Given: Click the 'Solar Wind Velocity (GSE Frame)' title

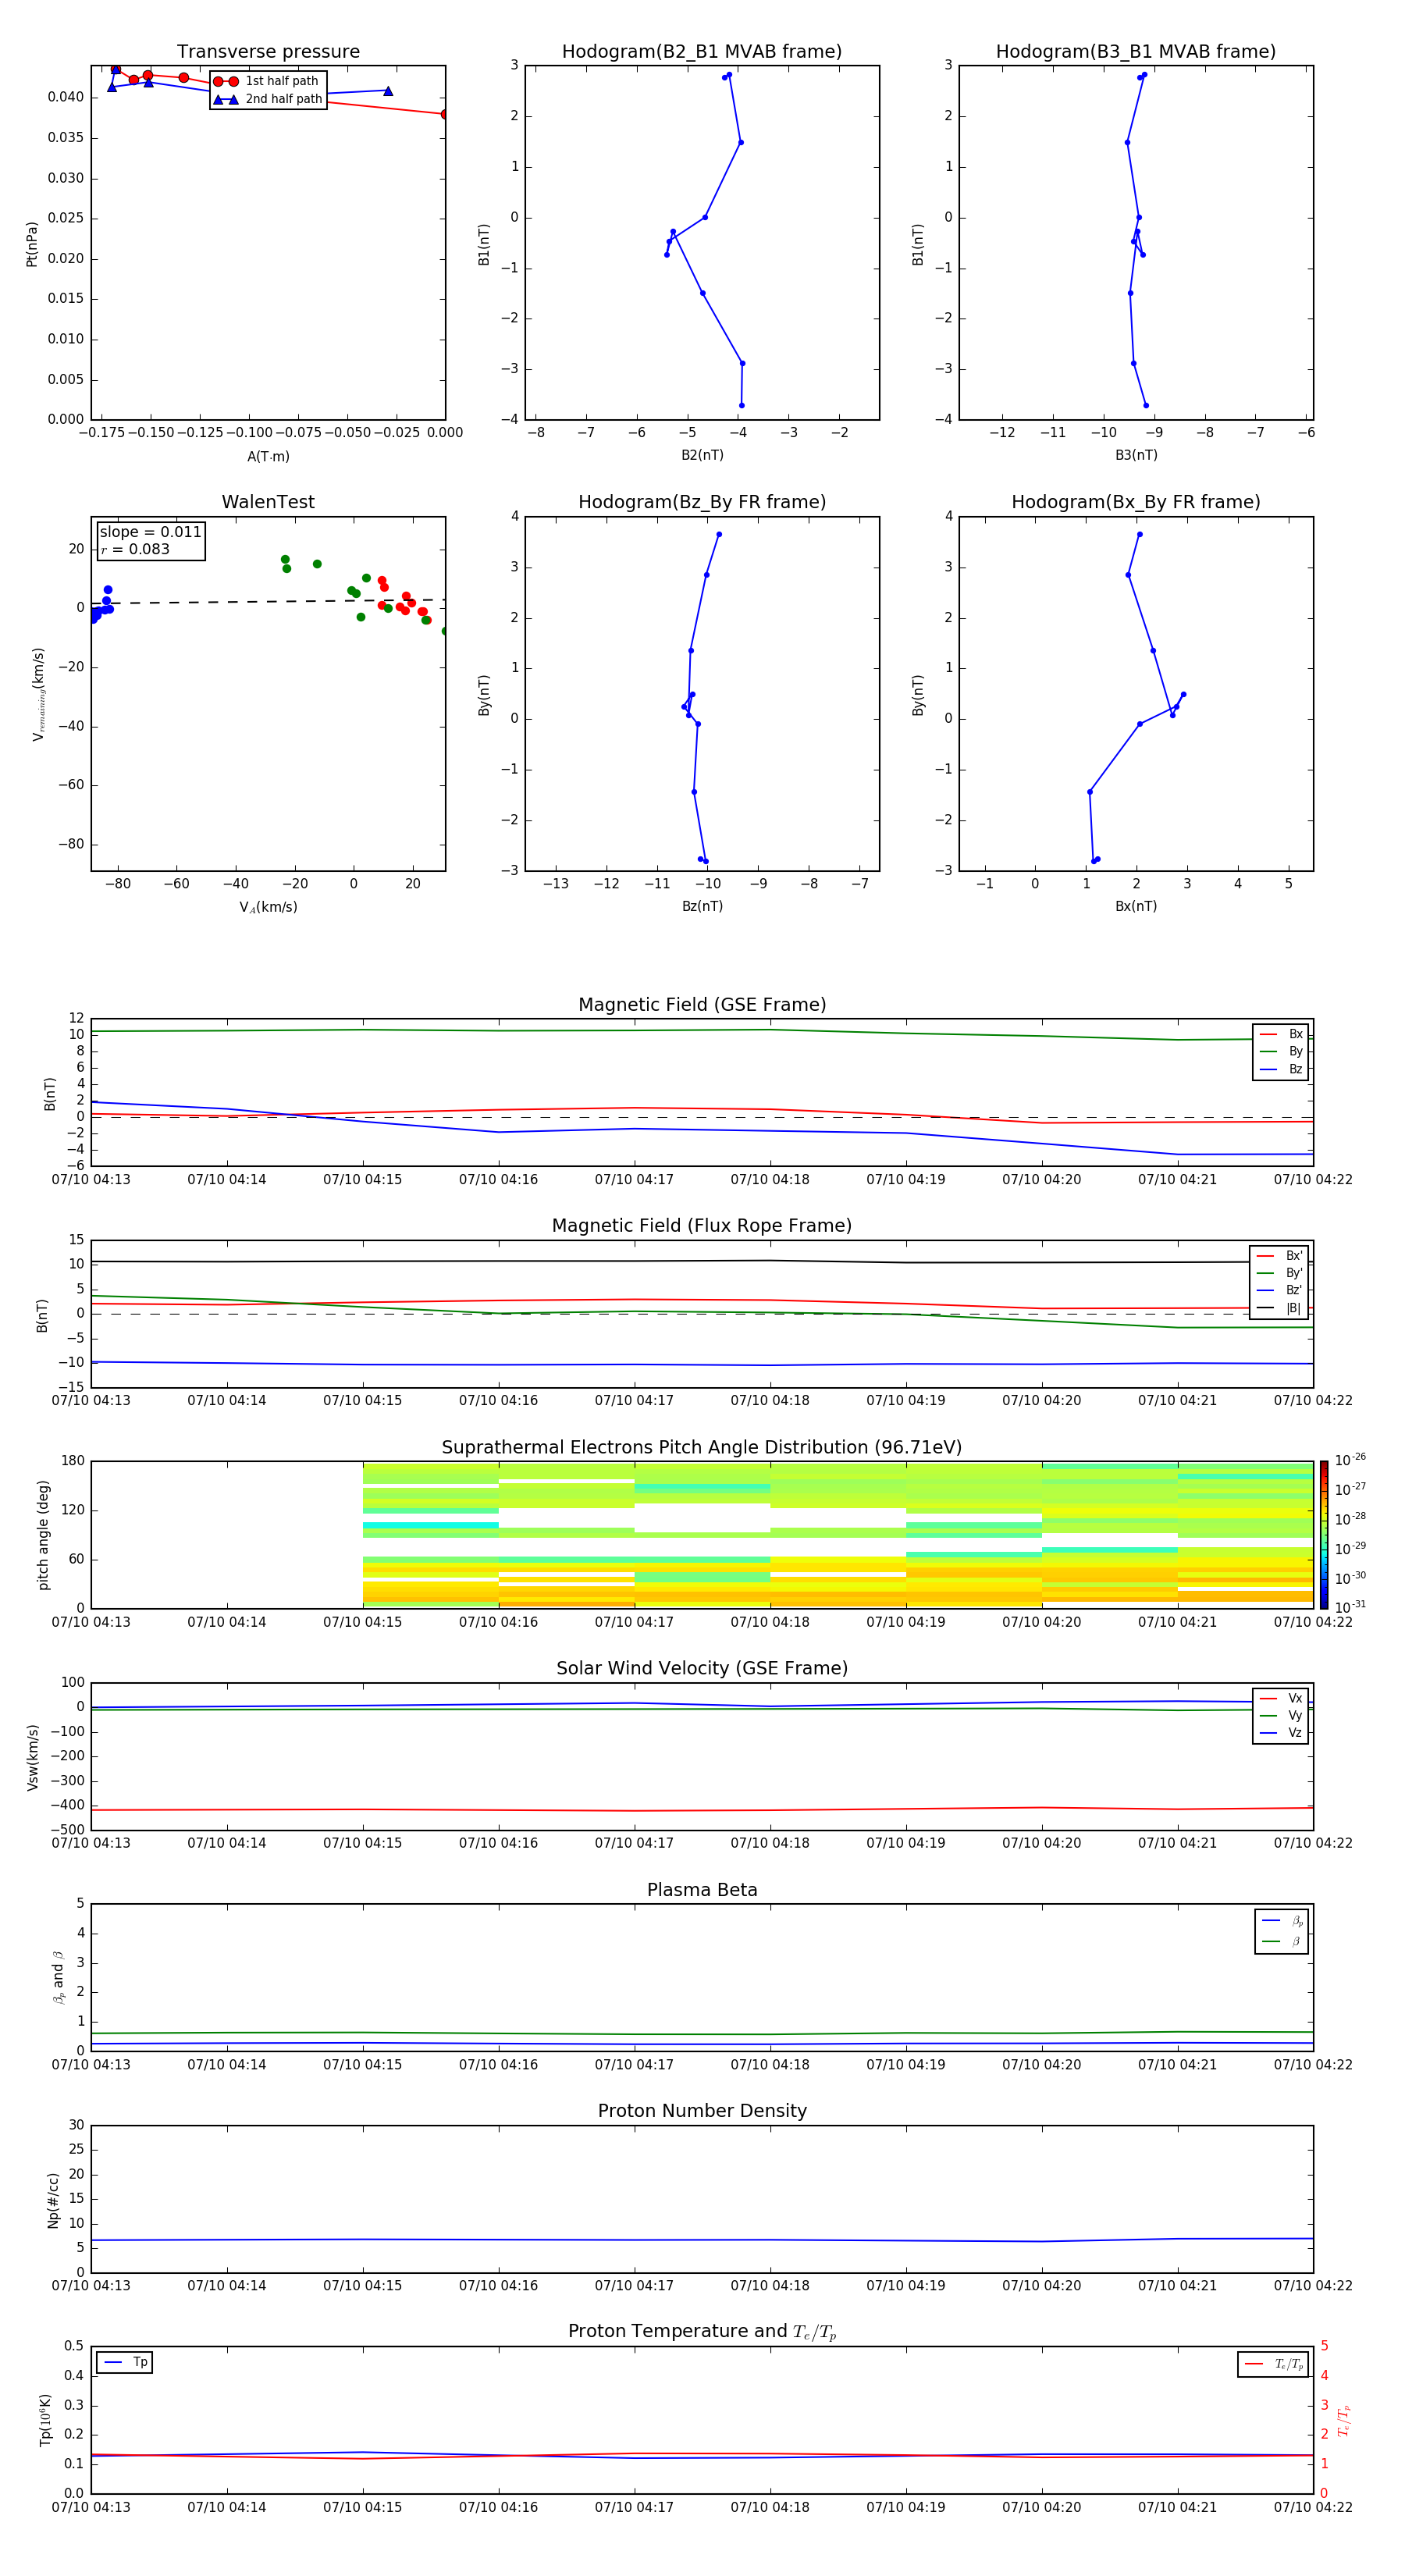Looking at the screenshot, I should 702,1668.
